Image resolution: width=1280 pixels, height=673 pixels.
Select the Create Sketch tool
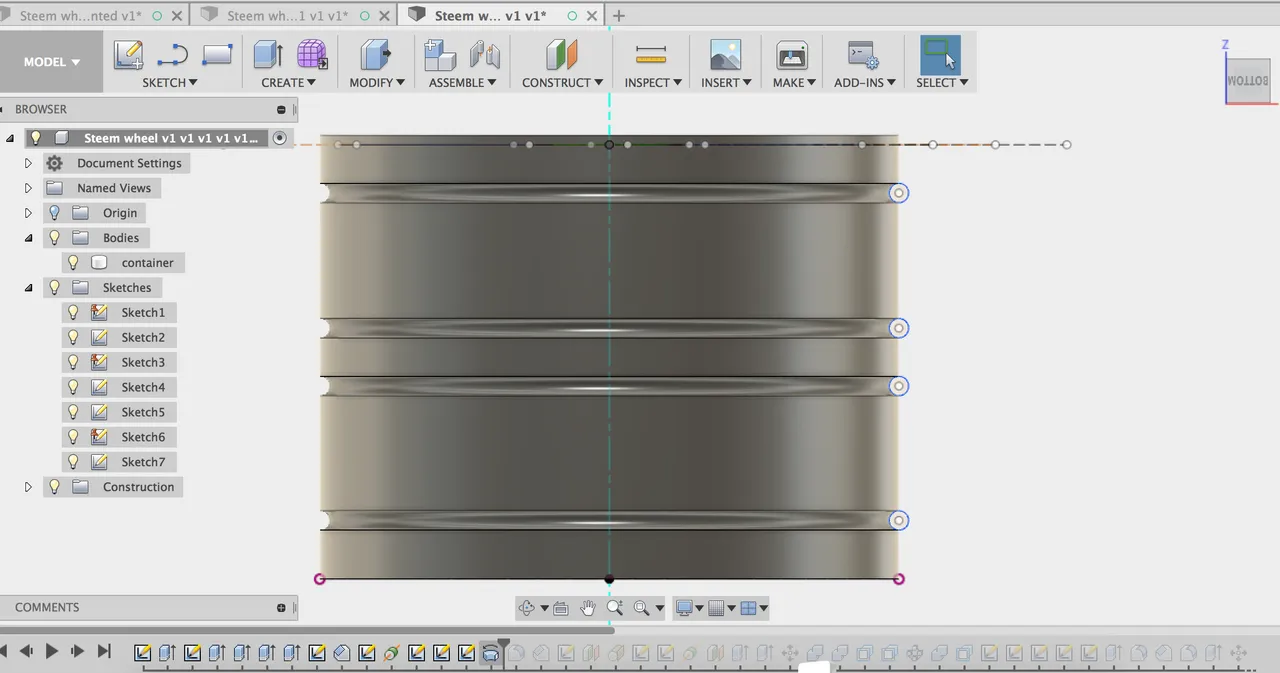click(x=128, y=54)
